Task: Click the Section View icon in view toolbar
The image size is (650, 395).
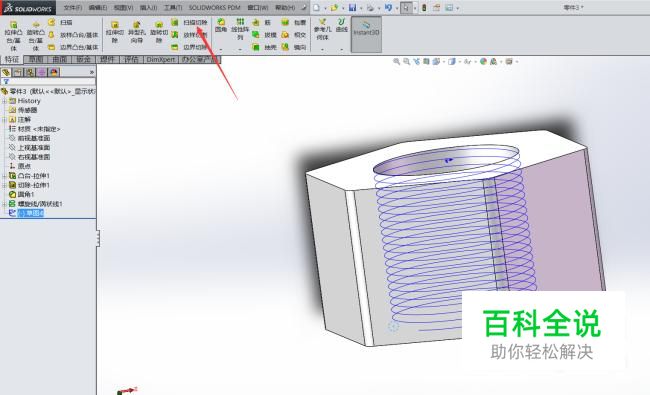Action: coord(427,61)
